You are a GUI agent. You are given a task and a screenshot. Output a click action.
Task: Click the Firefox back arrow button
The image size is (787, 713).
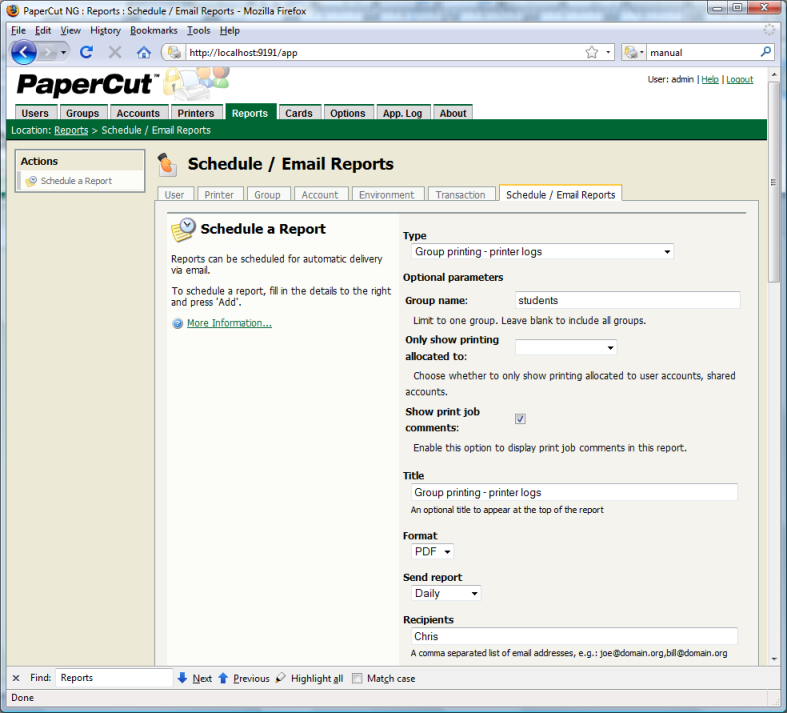pos(23,52)
